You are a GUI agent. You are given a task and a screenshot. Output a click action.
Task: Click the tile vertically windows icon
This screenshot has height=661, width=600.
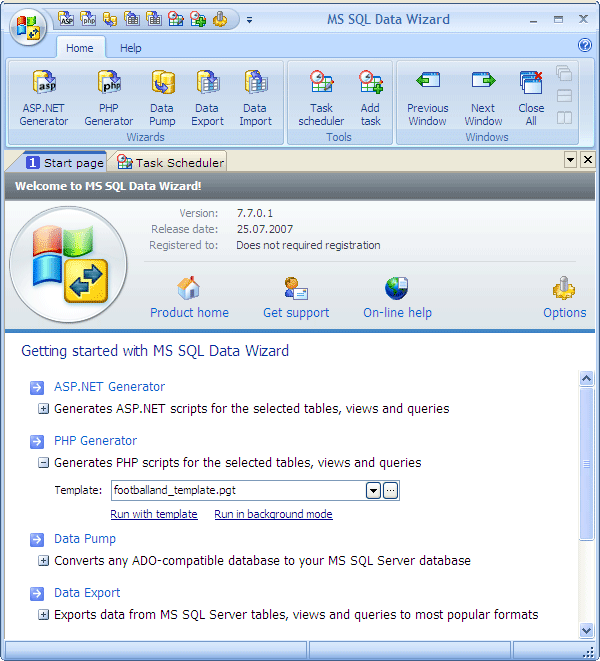click(x=564, y=118)
